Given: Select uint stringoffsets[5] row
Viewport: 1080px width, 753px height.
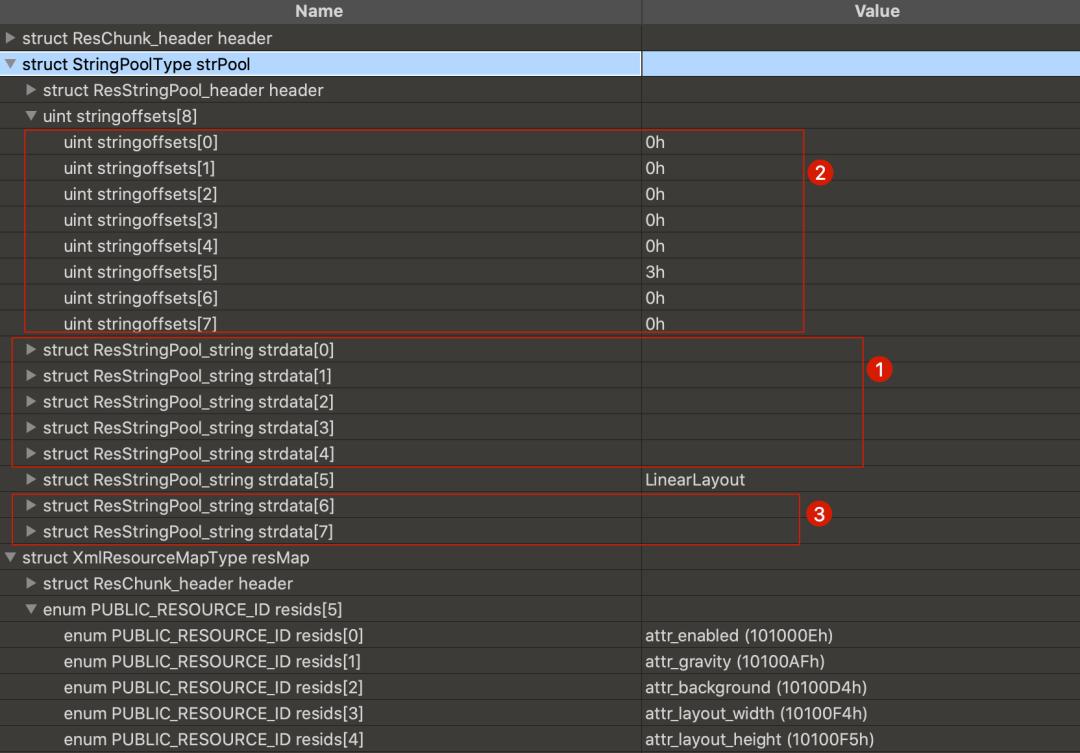Looking at the screenshot, I should tap(140, 272).
